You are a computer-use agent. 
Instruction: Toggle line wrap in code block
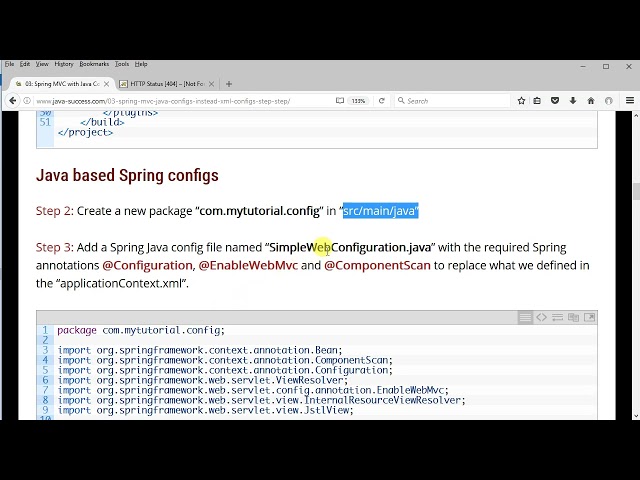click(557, 317)
